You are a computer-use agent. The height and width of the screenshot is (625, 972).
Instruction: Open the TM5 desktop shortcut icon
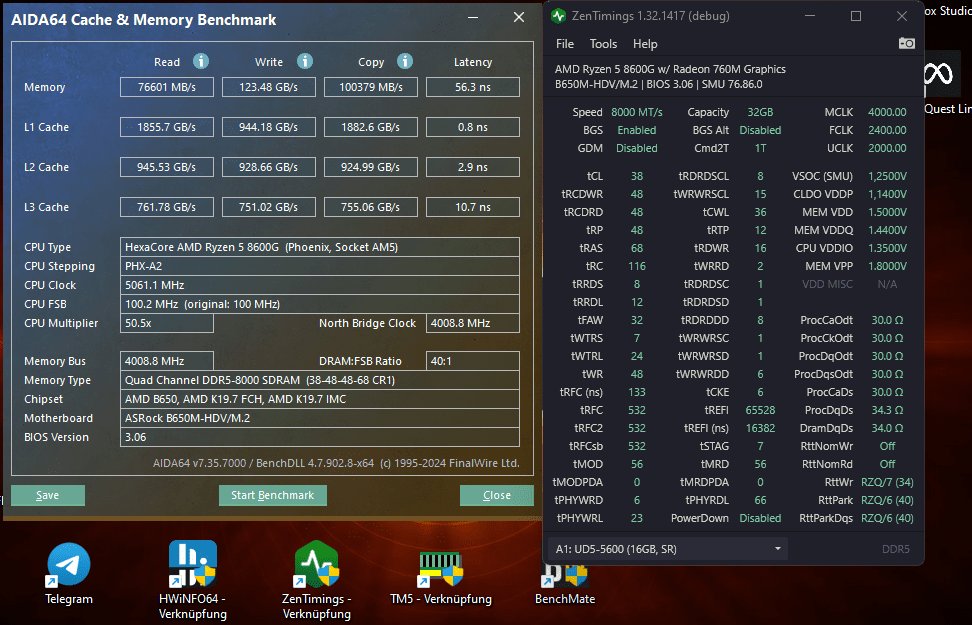[x=441, y=568]
